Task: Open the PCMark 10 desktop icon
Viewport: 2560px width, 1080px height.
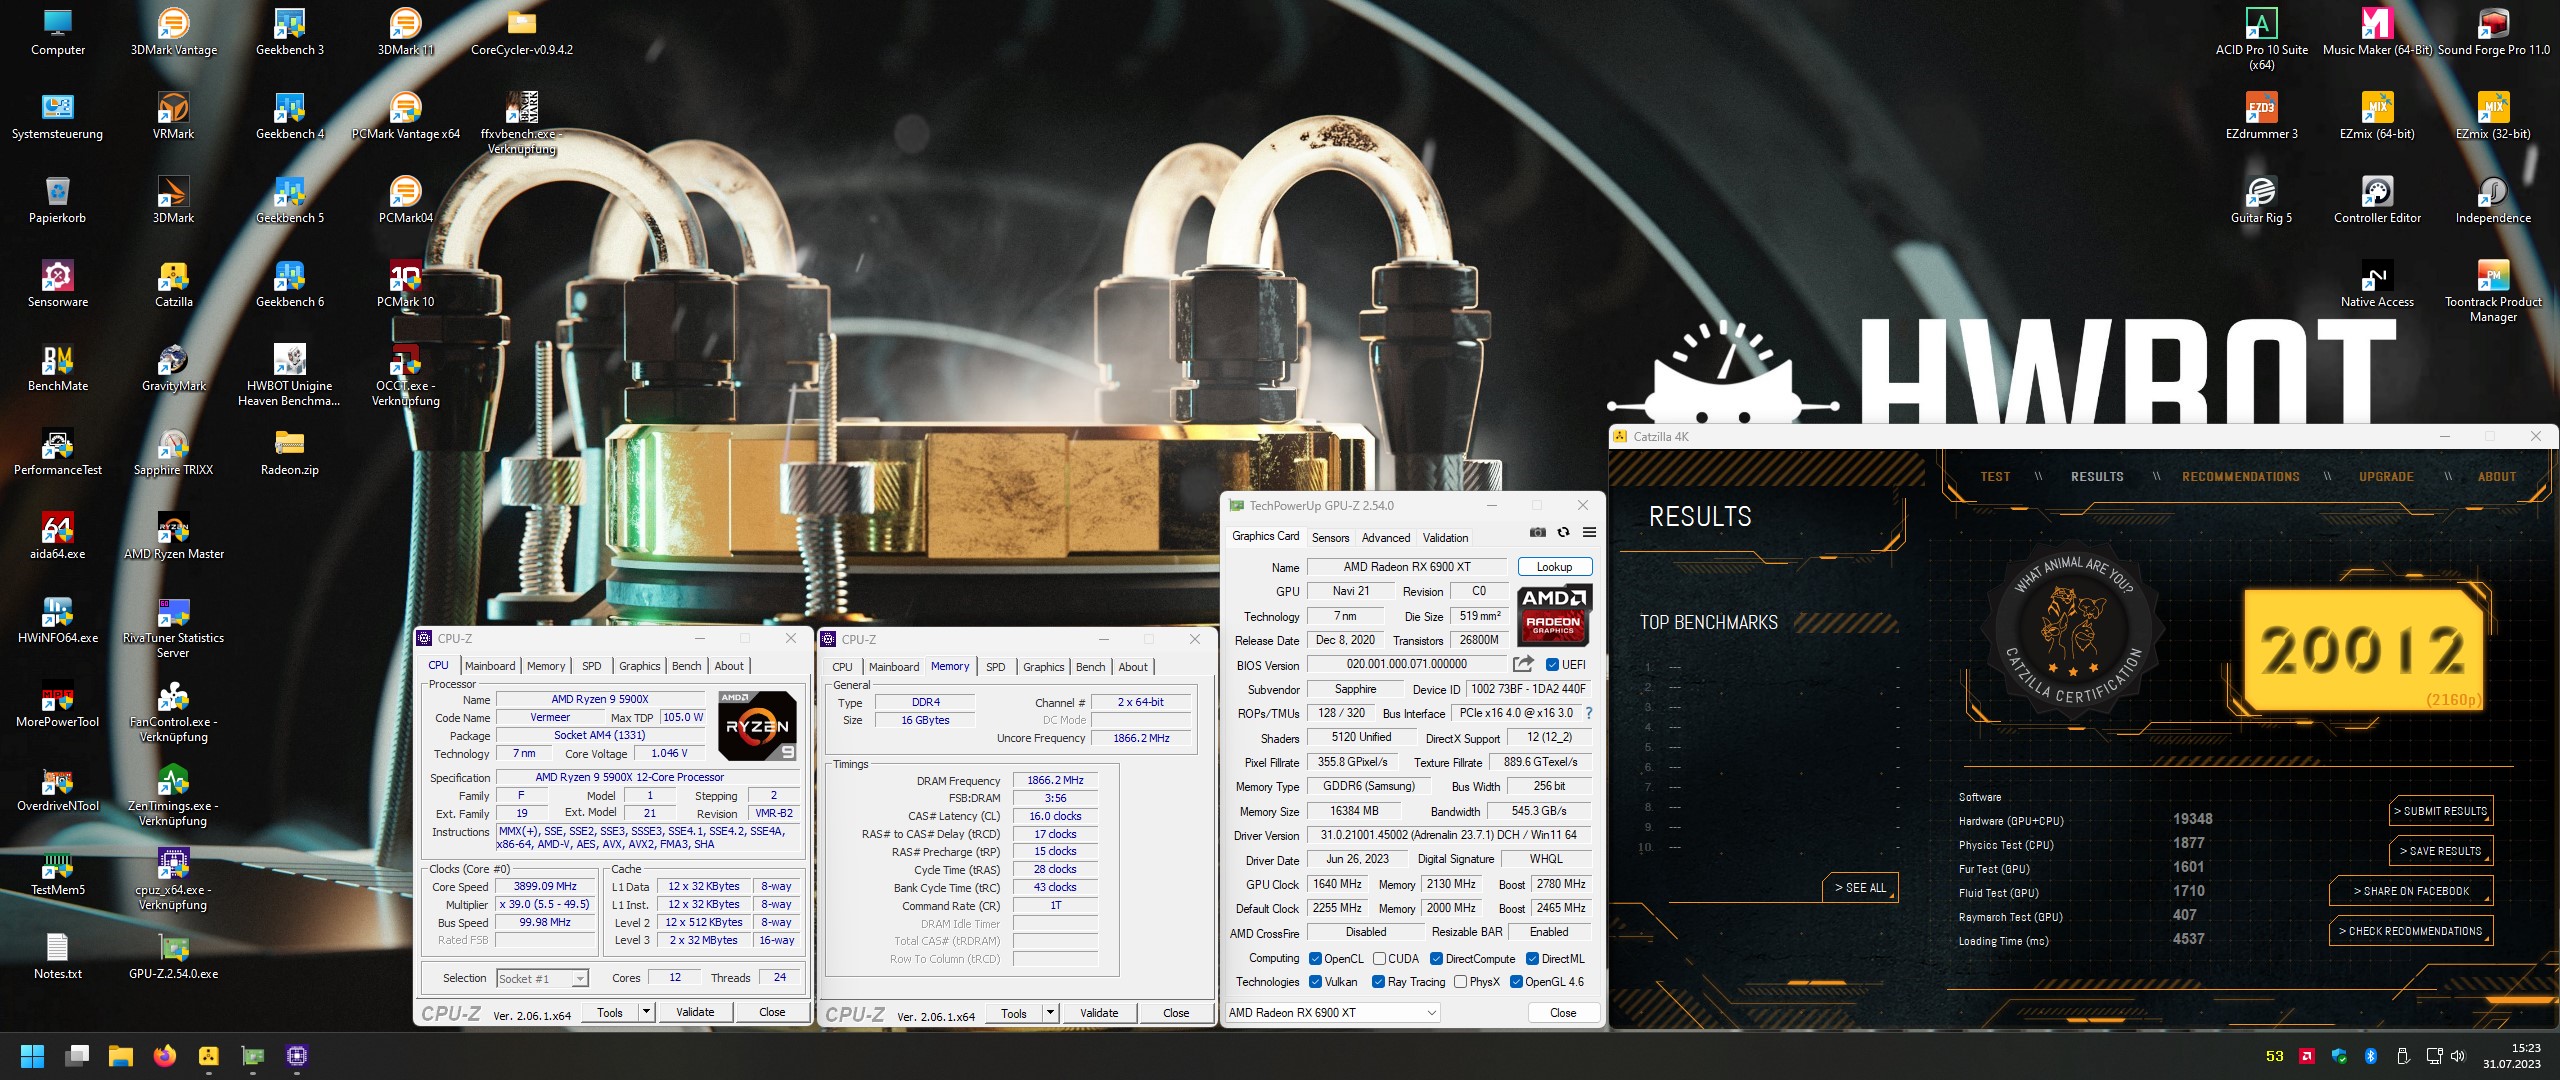Action: [406, 284]
